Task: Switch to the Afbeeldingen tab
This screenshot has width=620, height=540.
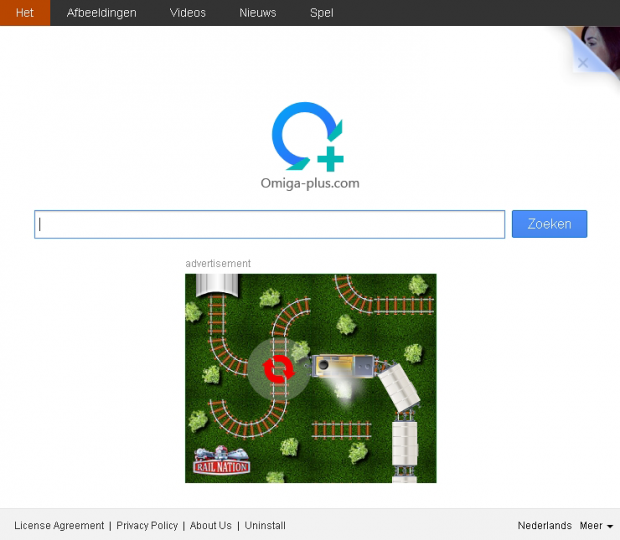Action: (x=102, y=13)
